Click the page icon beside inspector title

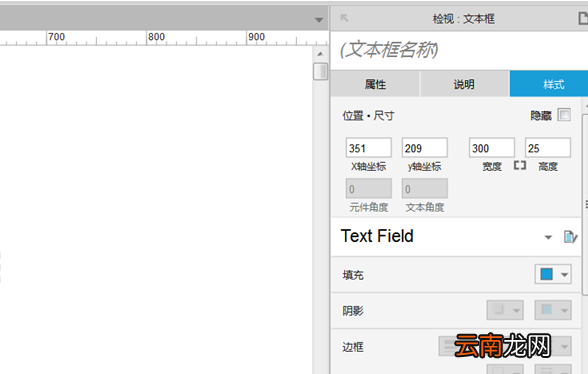tap(583, 18)
